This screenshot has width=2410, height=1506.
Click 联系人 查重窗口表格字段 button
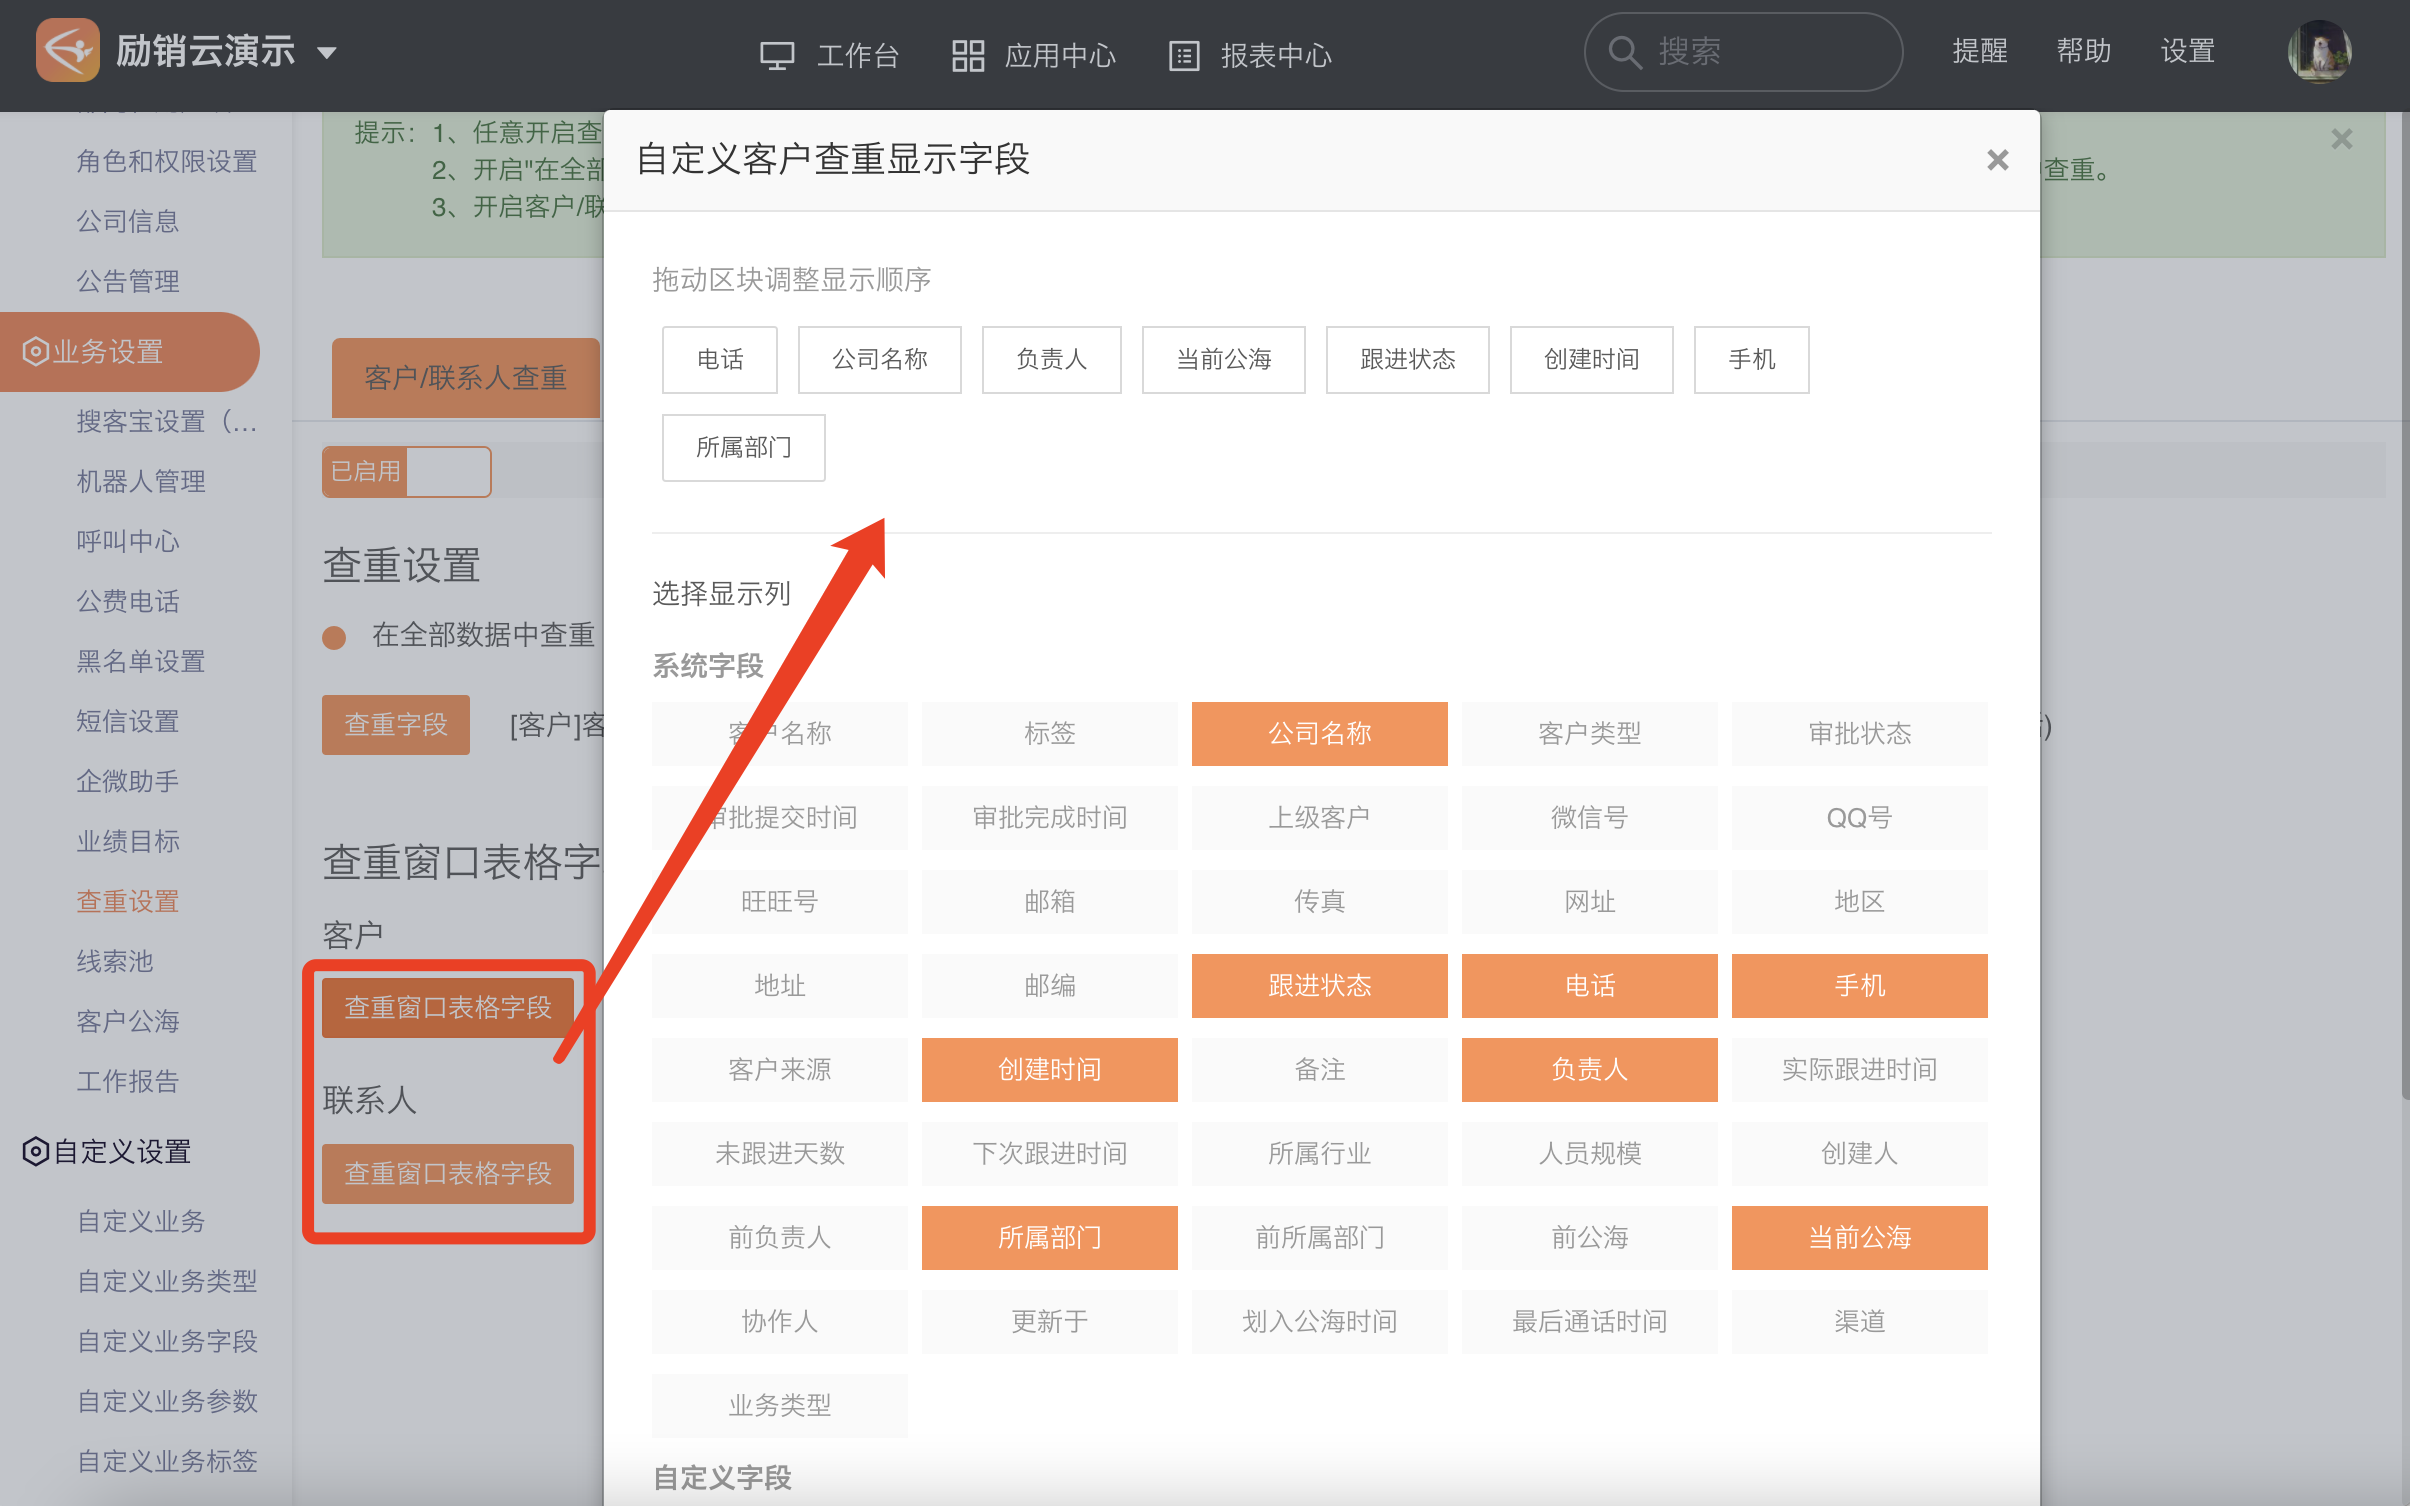(x=447, y=1172)
